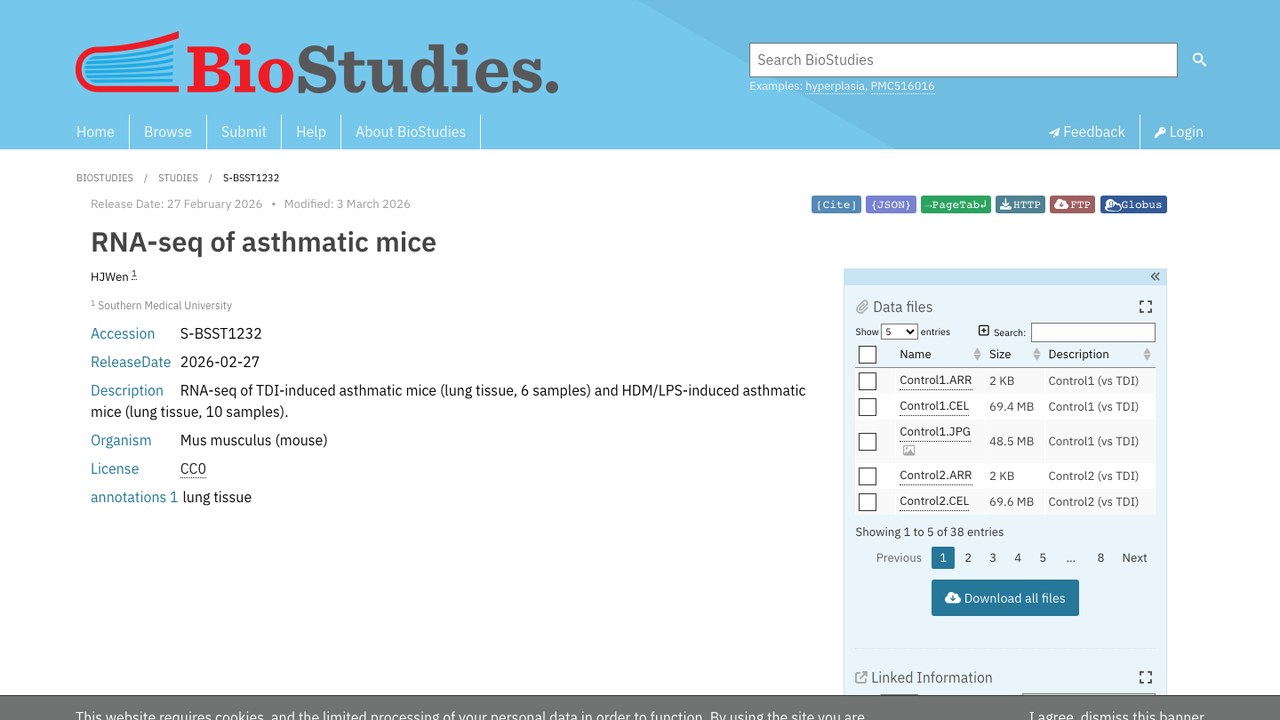Viewport: 1280px width, 720px height.
Task: Open About BioStudies page
Action: [411, 132]
